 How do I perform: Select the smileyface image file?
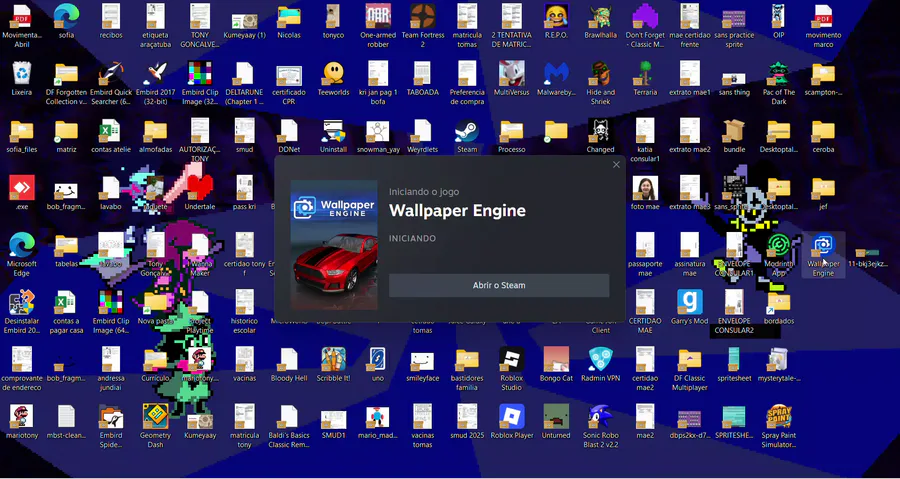pyautogui.click(x=422, y=365)
